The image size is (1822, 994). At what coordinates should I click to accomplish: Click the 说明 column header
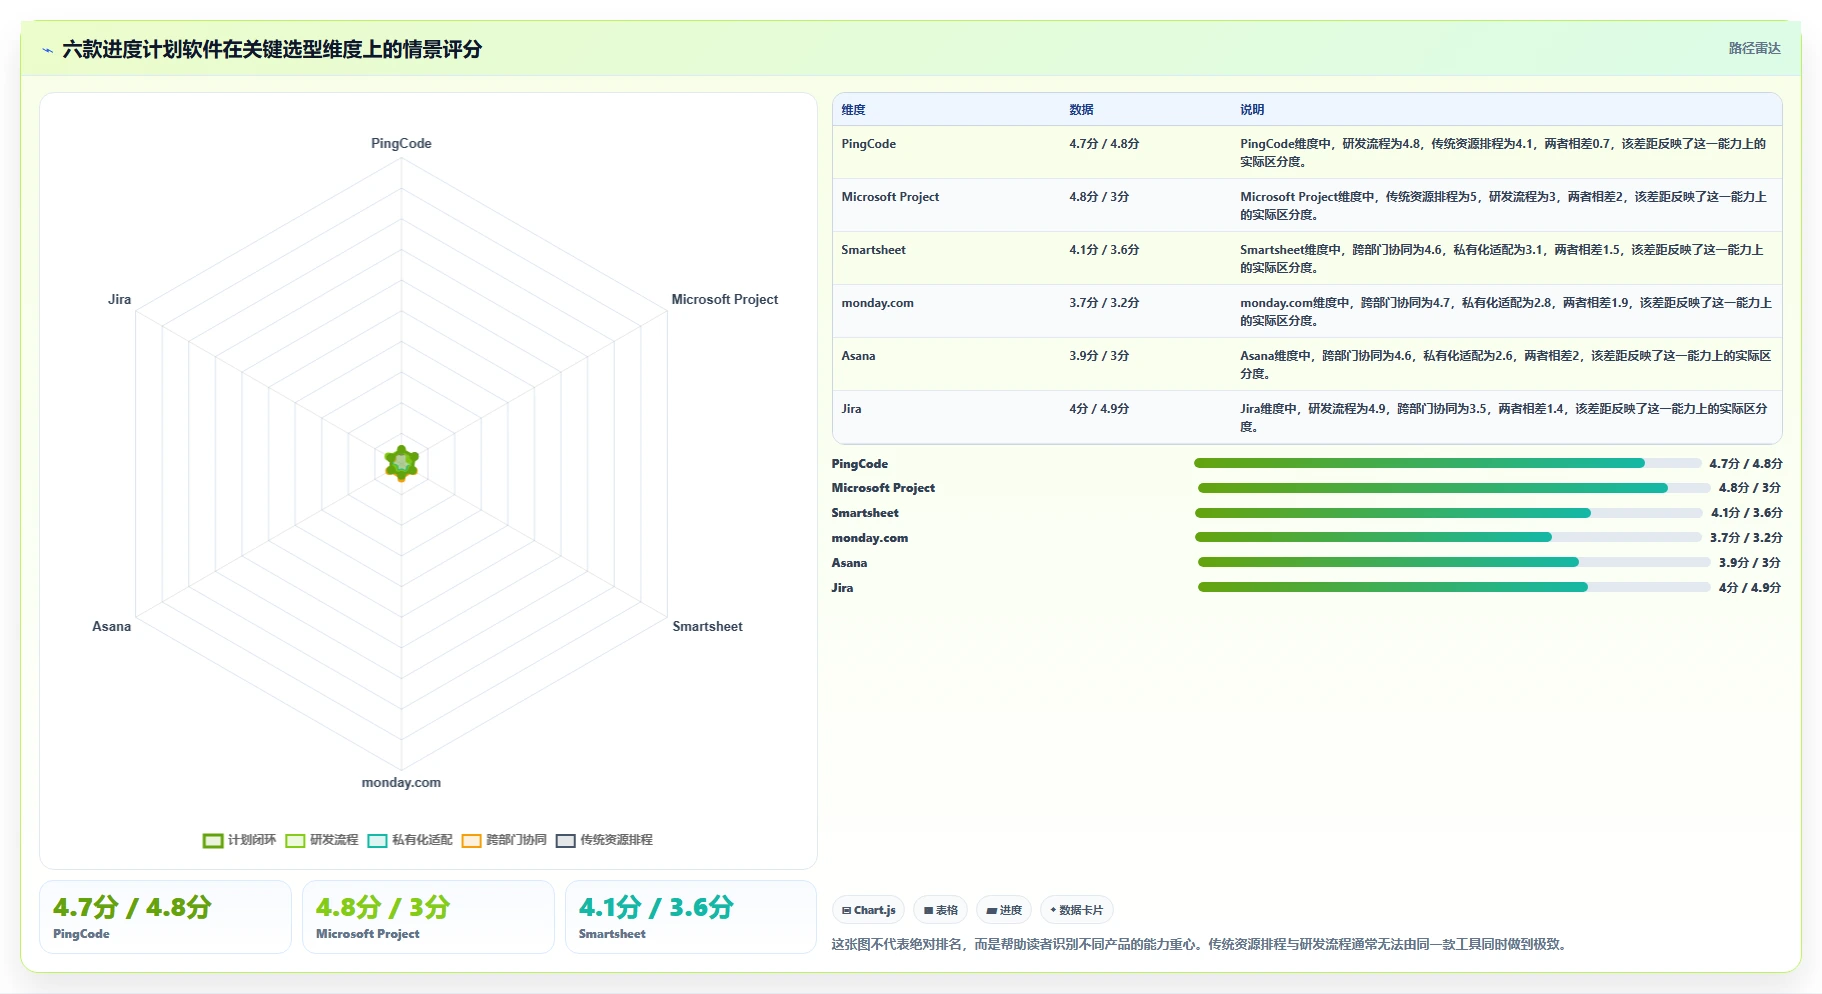(x=1252, y=110)
